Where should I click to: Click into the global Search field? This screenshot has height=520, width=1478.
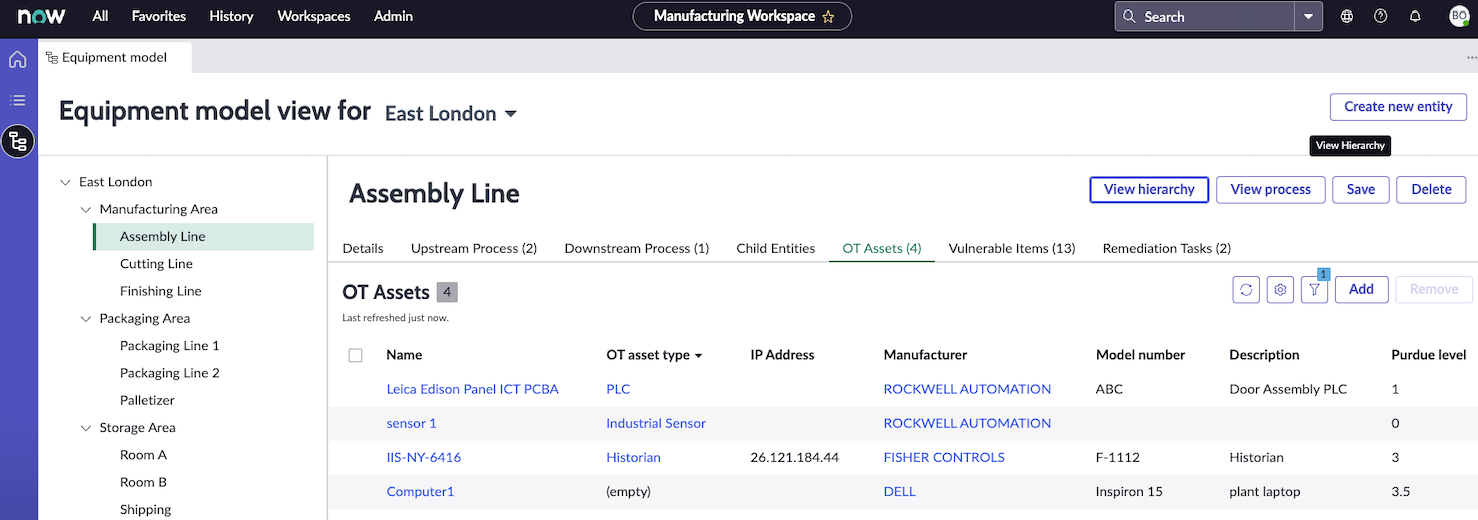[1205, 16]
